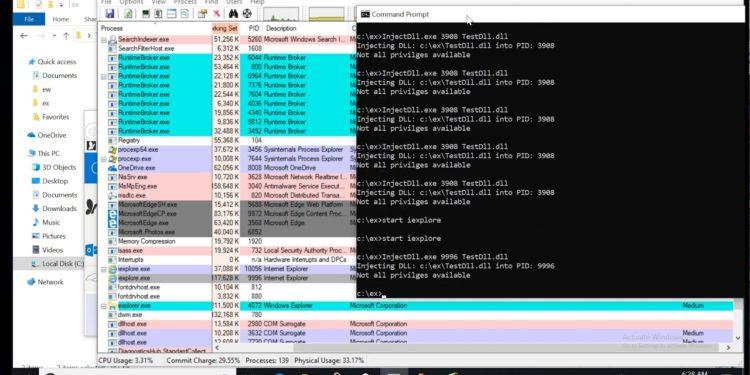
Task: Select the lsass.exe process row
Action: click(227, 251)
